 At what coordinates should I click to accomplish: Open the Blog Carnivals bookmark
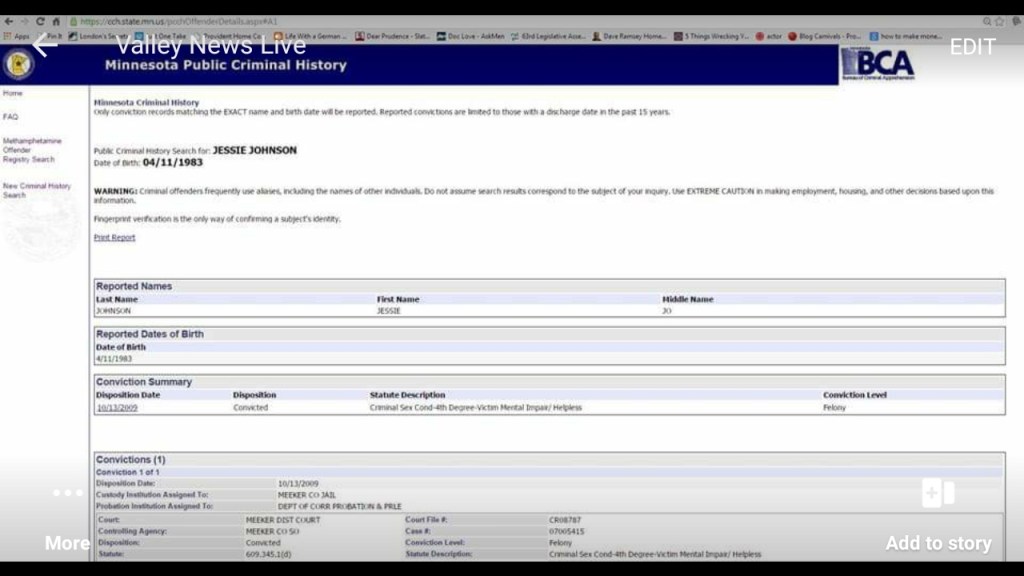[x=824, y=36]
